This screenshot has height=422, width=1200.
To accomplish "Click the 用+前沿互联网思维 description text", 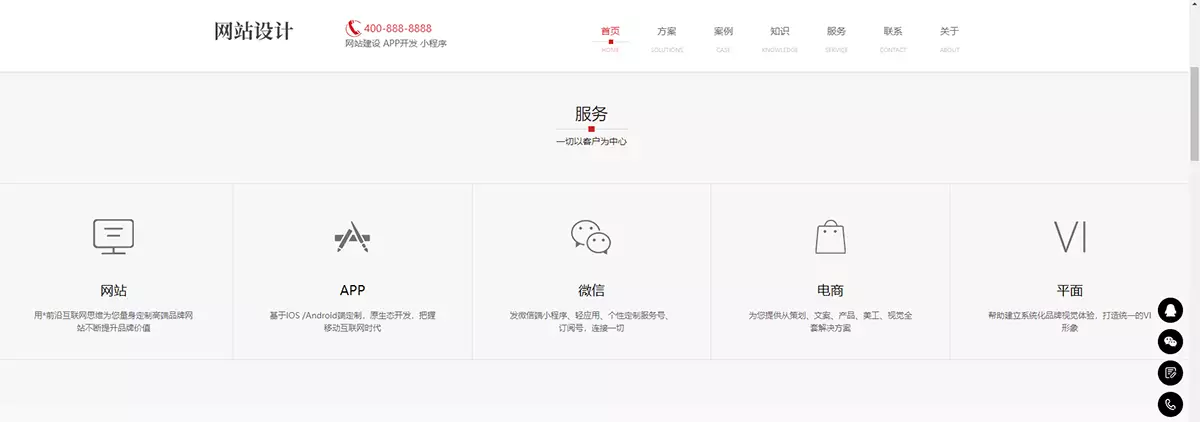I will (x=113, y=321).
